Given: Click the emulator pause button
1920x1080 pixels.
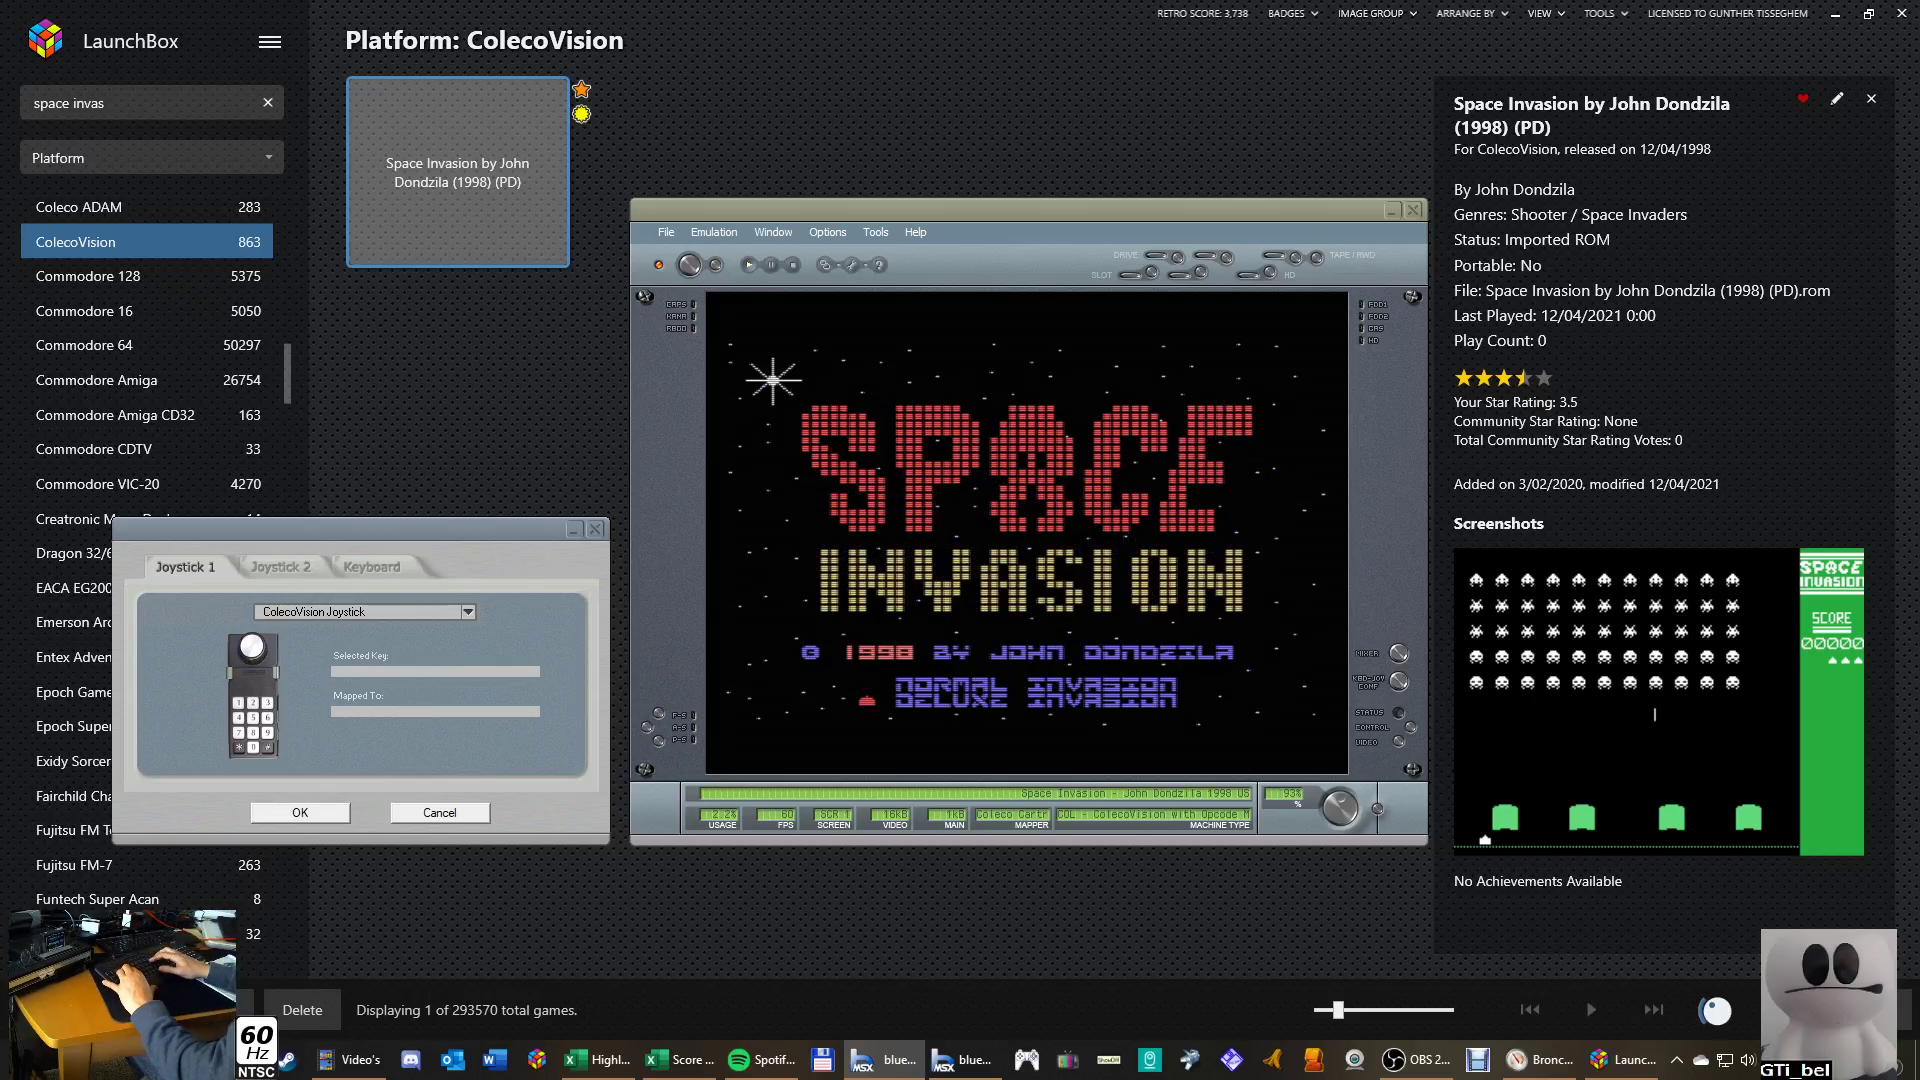Looking at the screenshot, I should pos(771,265).
